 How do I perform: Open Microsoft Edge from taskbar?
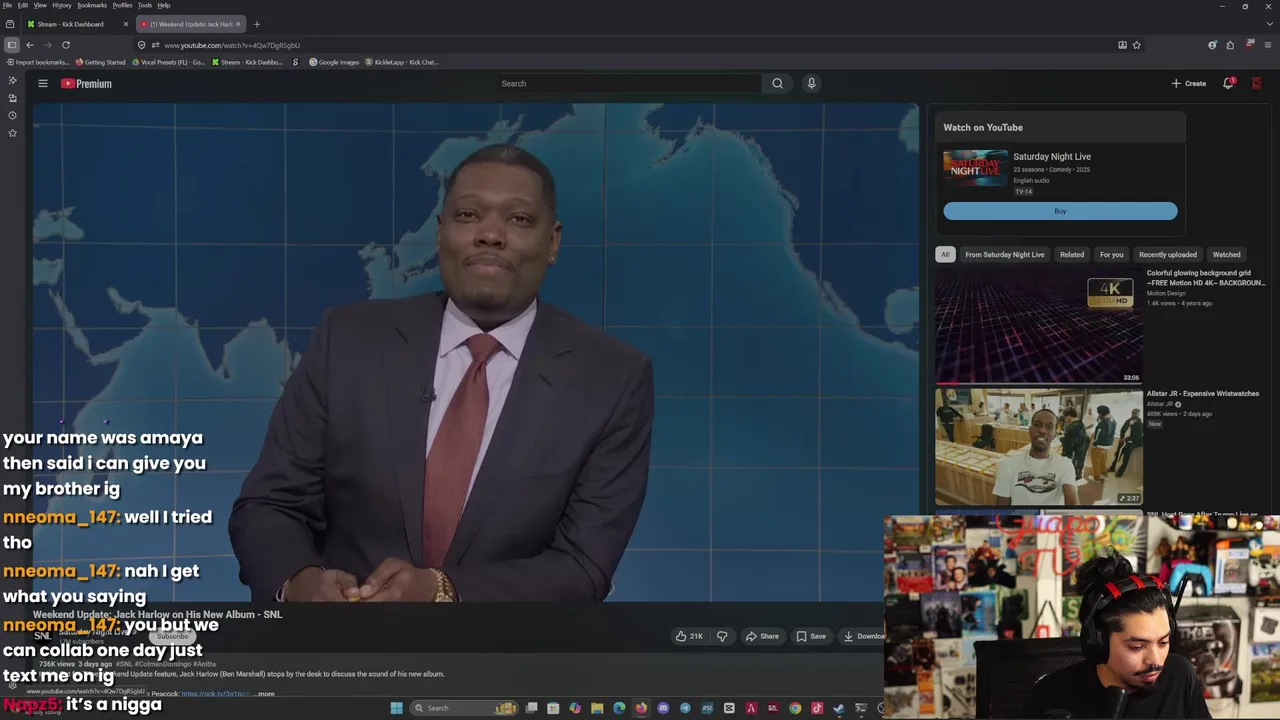(619, 708)
